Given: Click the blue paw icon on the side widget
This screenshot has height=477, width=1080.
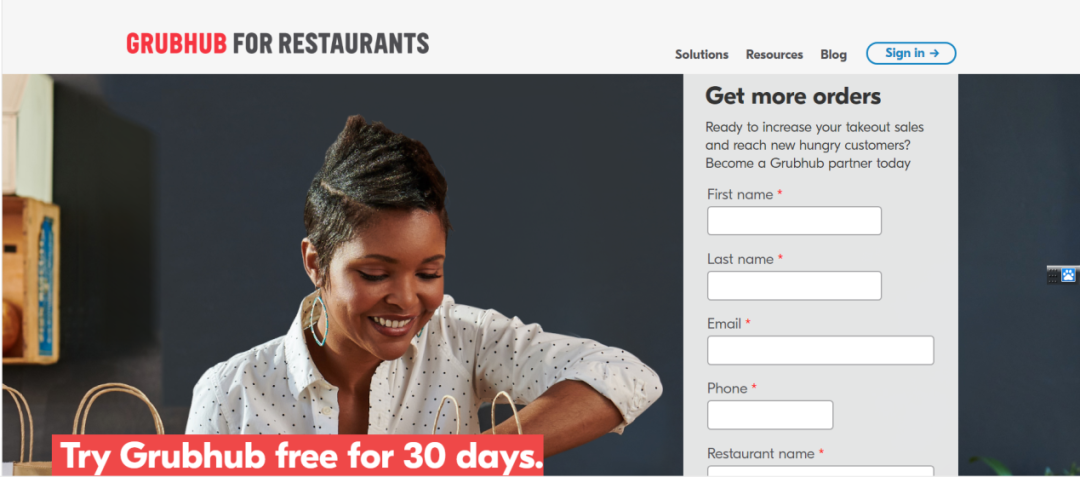Looking at the screenshot, I should 1068,275.
